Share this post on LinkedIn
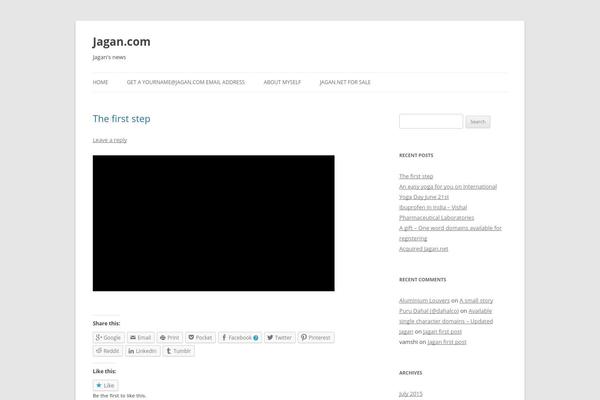Image resolution: width=600 pixels, height=400 pixels. coord(142,351)
